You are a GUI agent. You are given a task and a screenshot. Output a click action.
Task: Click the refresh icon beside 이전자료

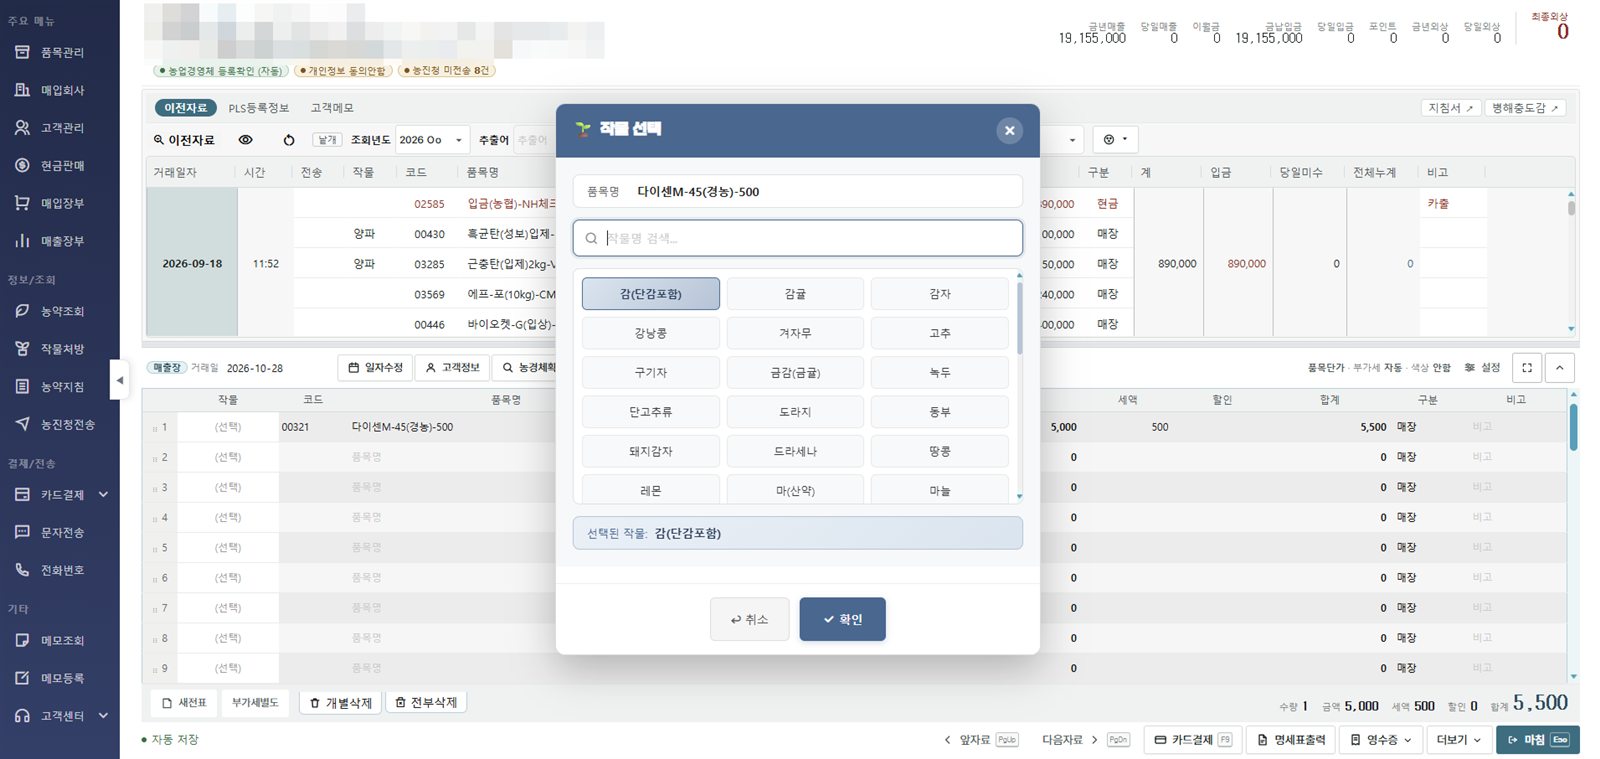pos(289,140)
